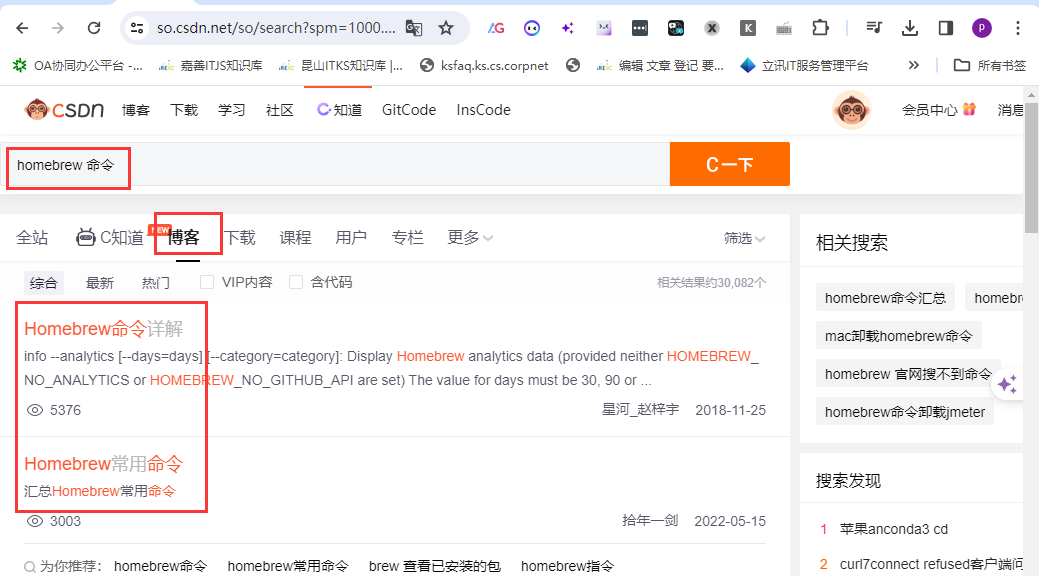The width and height of the screenshot is (1039, 576).
Task: Select the 全站 tab
Action: (32, 237)
